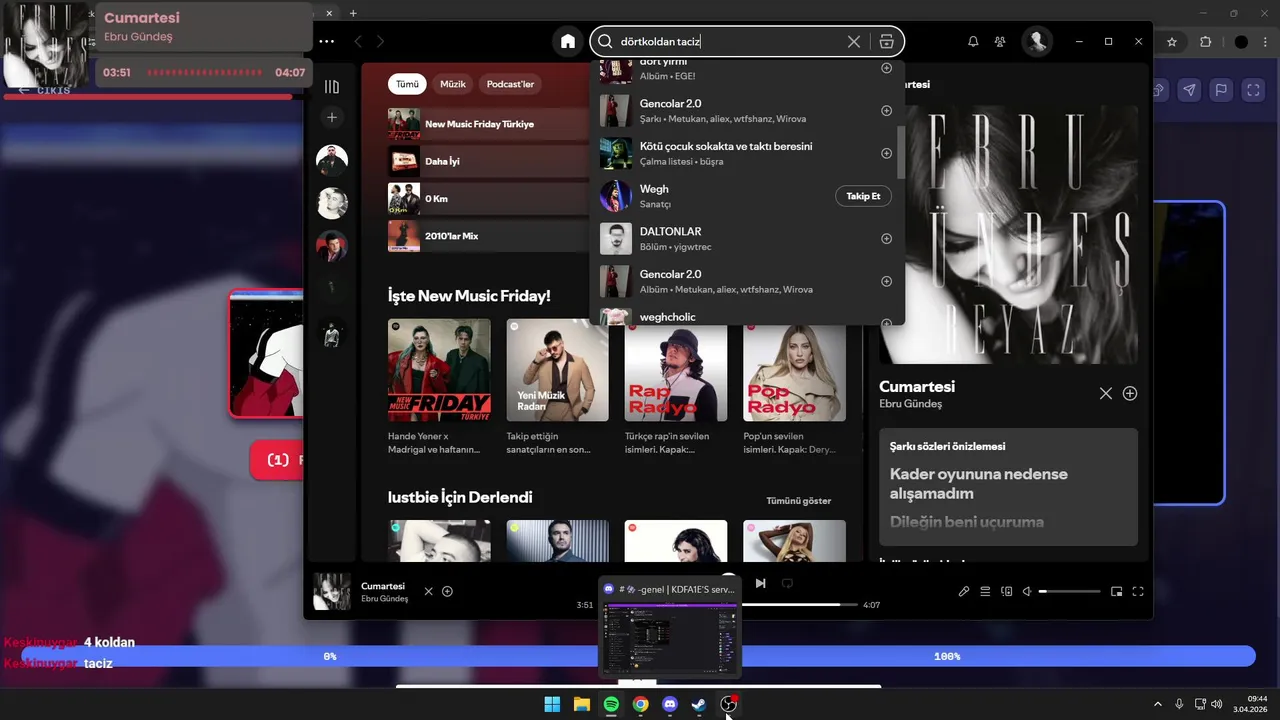The image size is (1280, 720).
Task: Adjust the Spotify volume slider
Action: pos(1069,591)
